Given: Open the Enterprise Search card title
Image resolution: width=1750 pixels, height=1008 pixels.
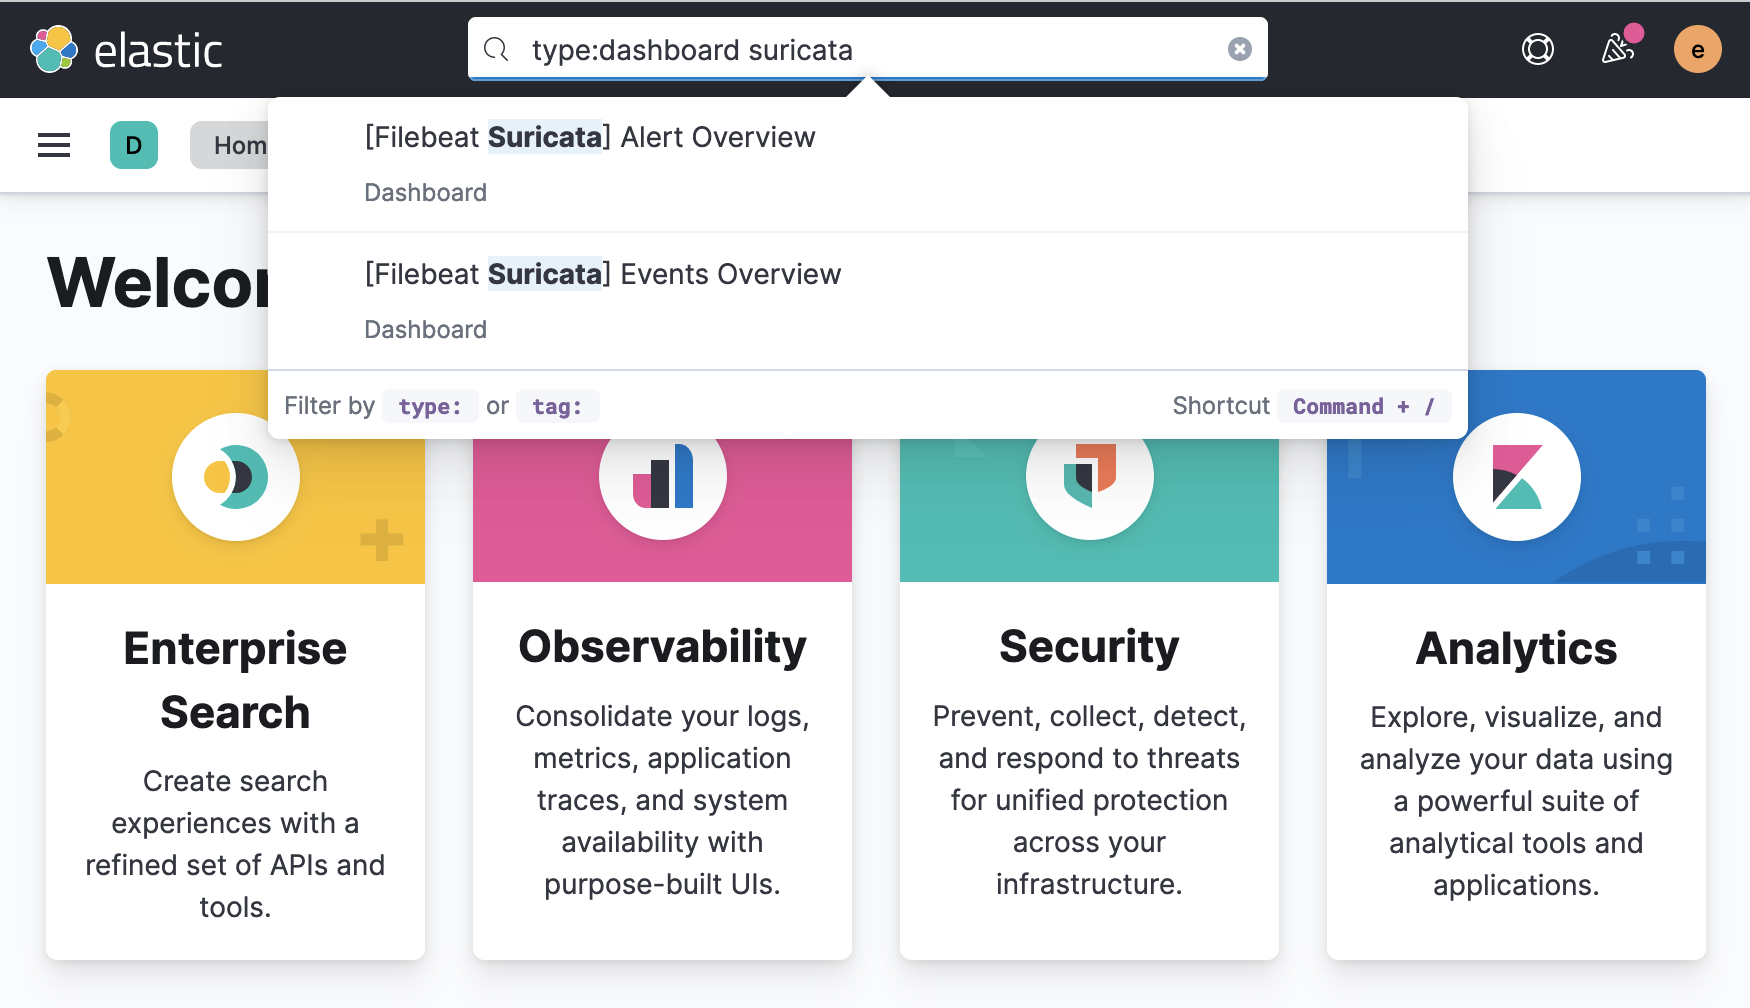Looking at the screenshot, I should coord(236,680).
